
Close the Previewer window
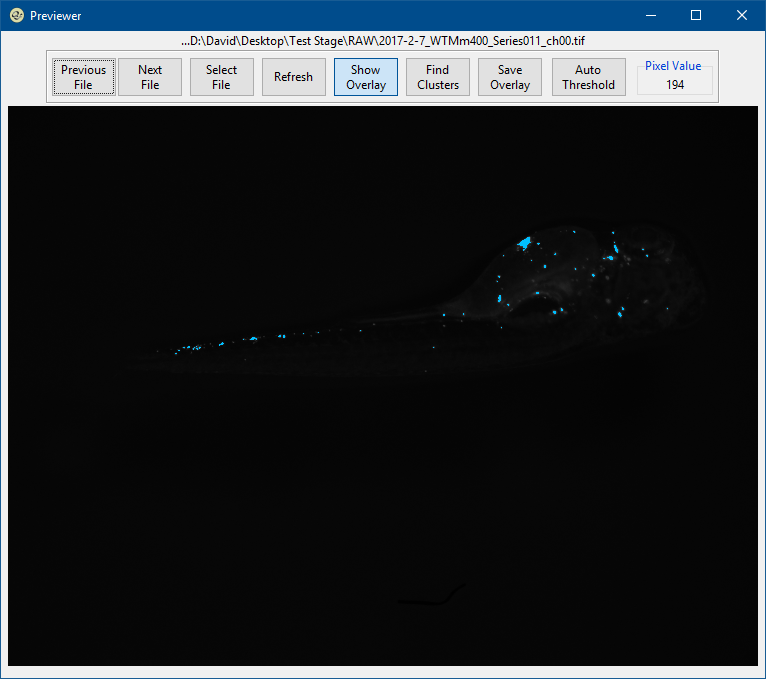[x=742, y=16]
